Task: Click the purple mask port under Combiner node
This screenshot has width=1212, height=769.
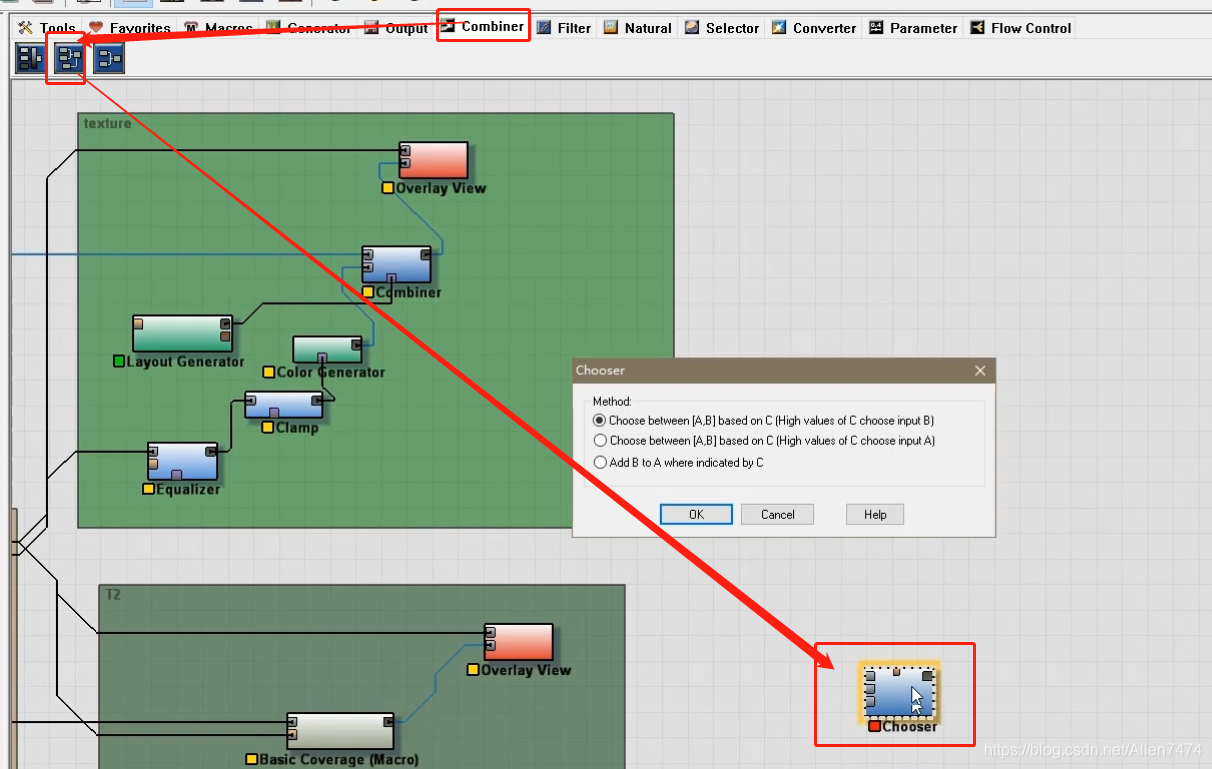Action: tap(392, 280)
